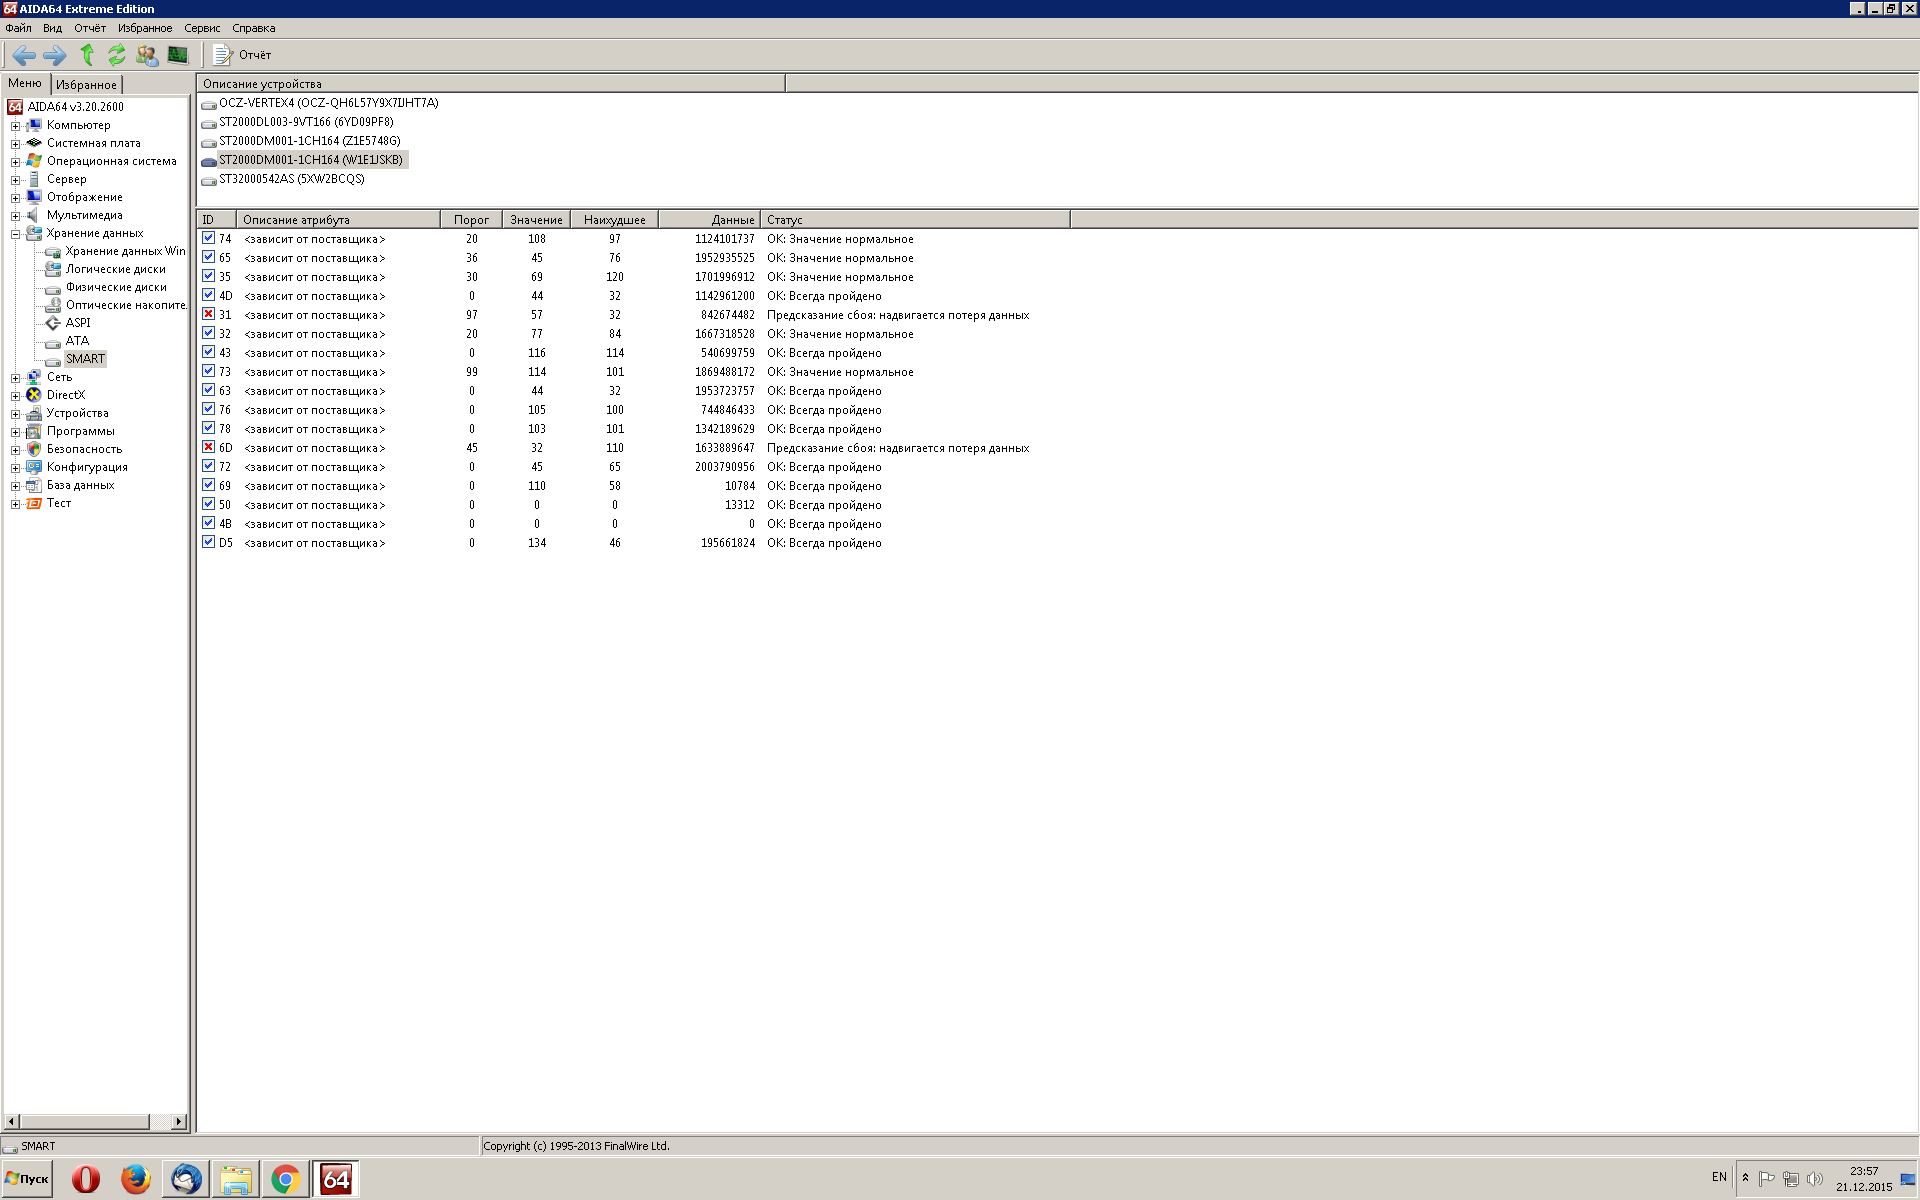The image size is (1920, 1200).
Task: Click the Отчёт report button
Action: pos(243,55)
